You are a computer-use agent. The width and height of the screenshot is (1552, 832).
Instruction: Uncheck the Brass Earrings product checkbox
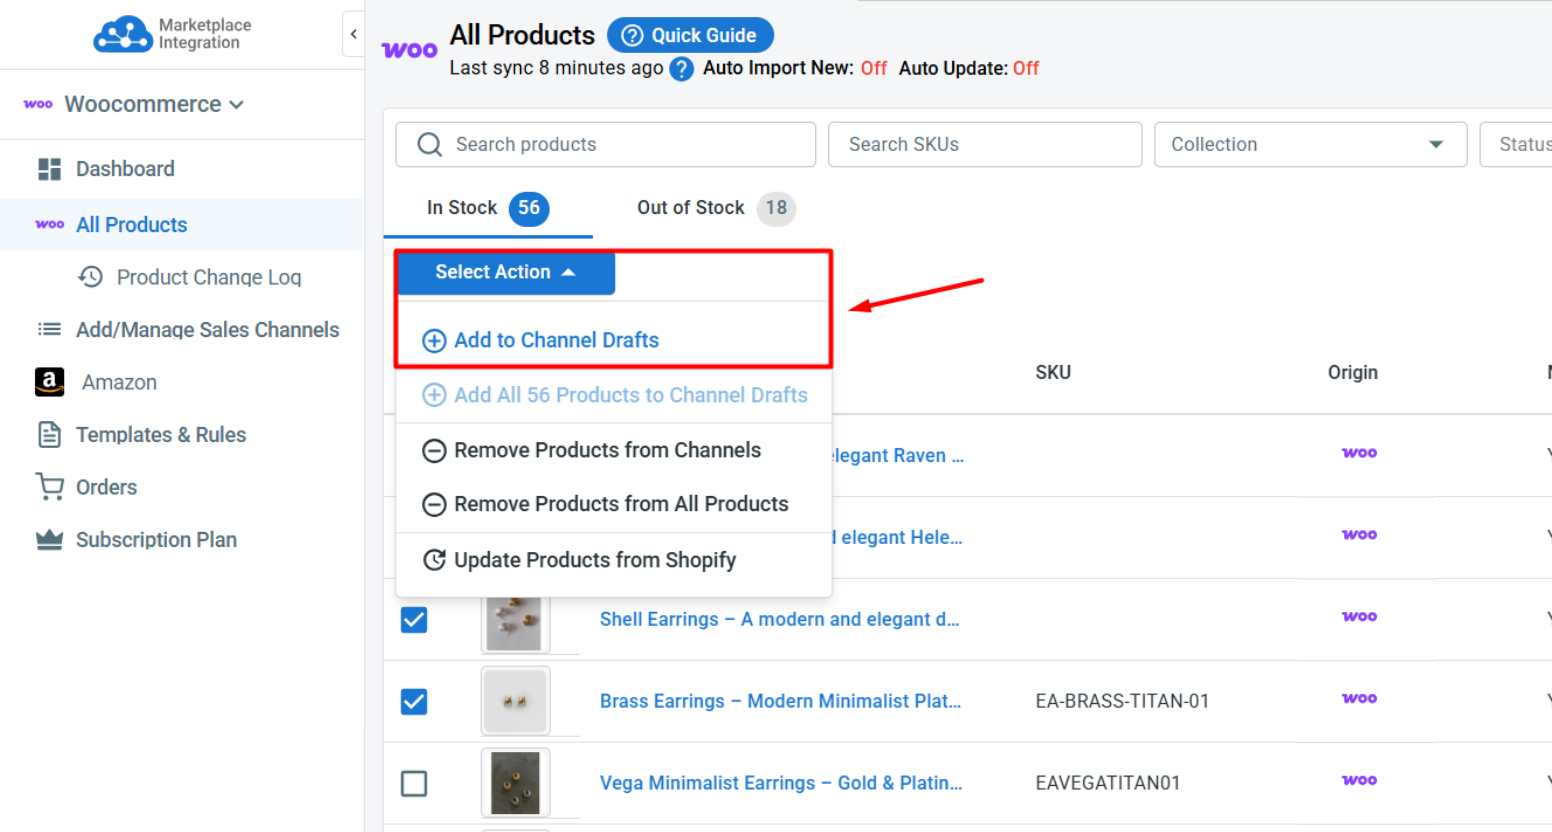[x=414, y=702]
